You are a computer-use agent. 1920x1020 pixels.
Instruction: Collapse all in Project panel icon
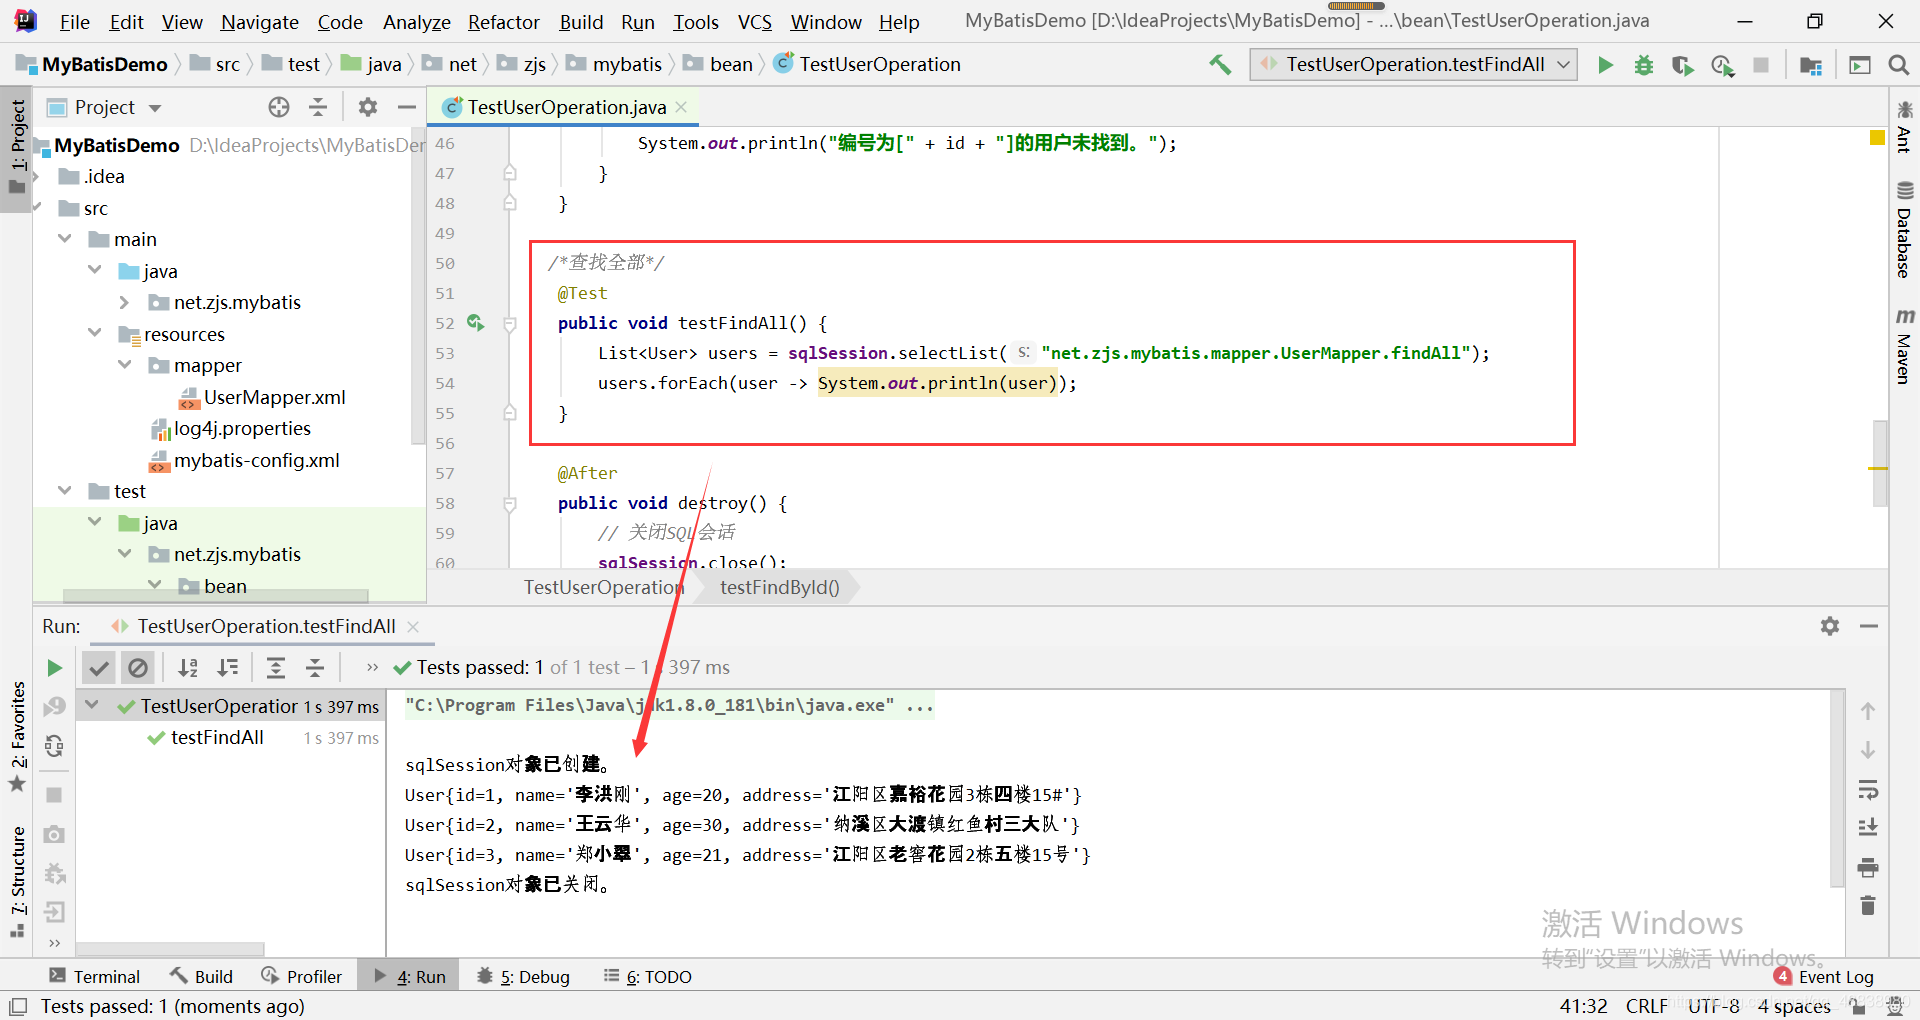click(318, 107)
